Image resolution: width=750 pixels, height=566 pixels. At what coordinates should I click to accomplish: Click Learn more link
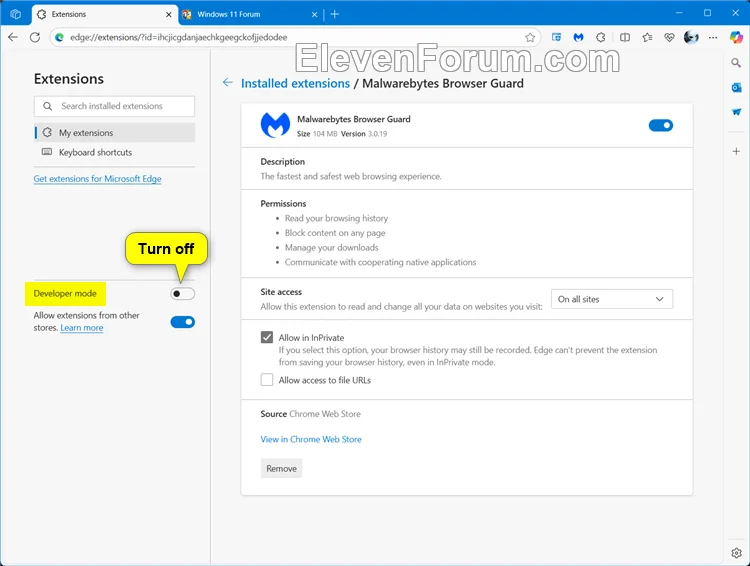click(82, 328)
